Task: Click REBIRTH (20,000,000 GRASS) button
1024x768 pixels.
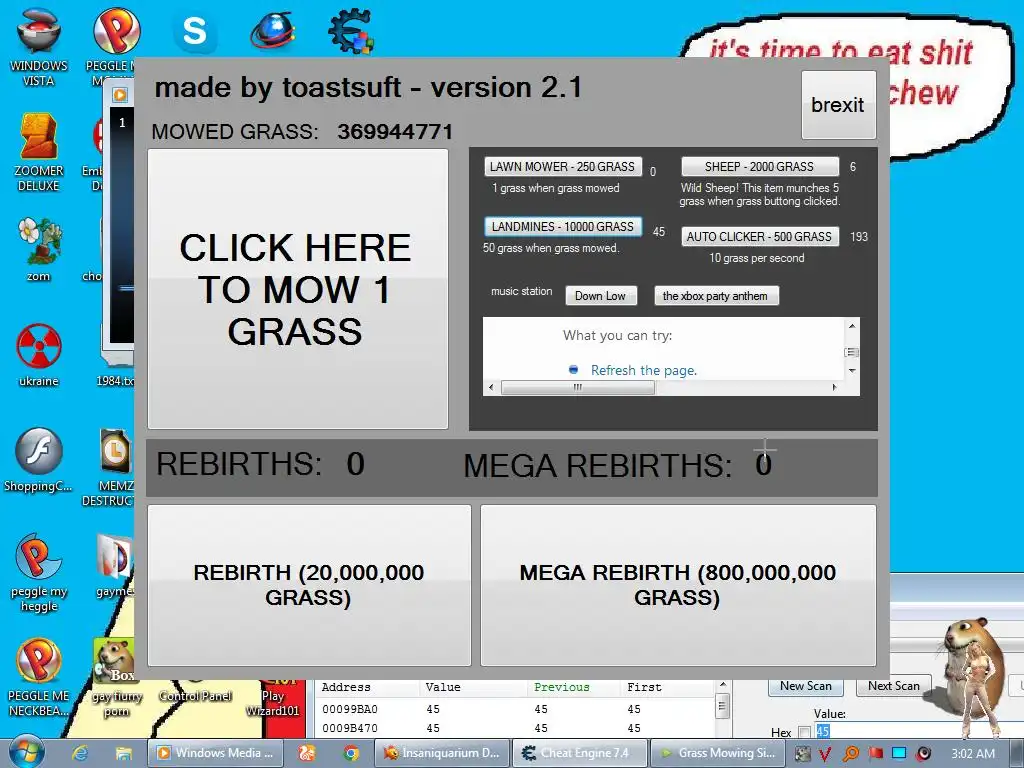Action: click(x=309, y=585)
